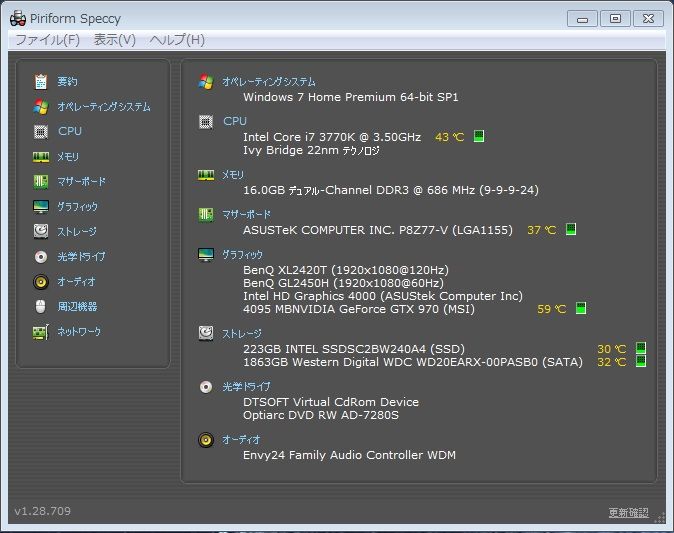
Task: Click the monitor icon in summary panel
Action: pyautogui.click(x=206, y=255)
